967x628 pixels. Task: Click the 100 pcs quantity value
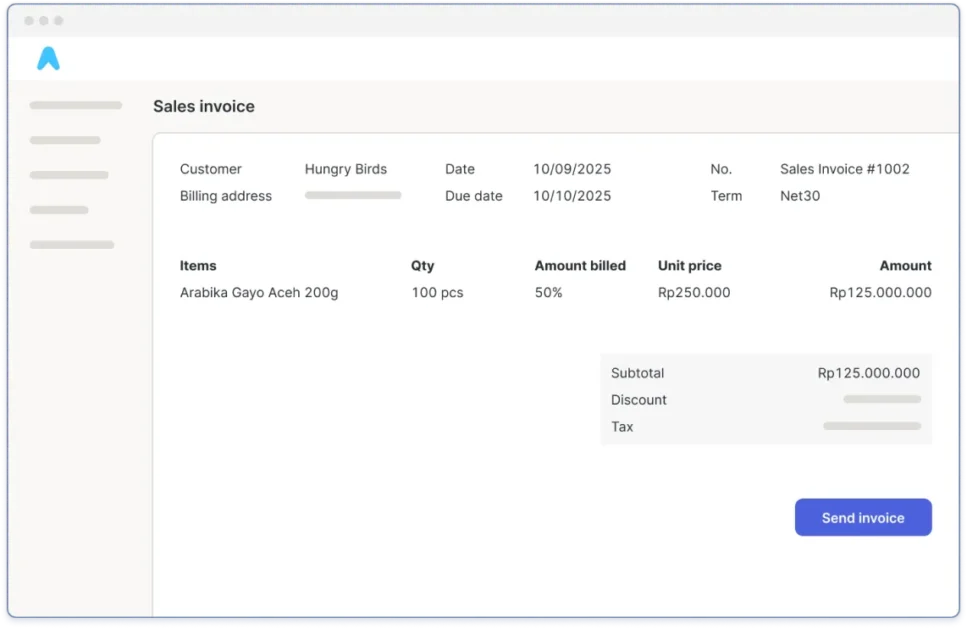coord(437,293)
